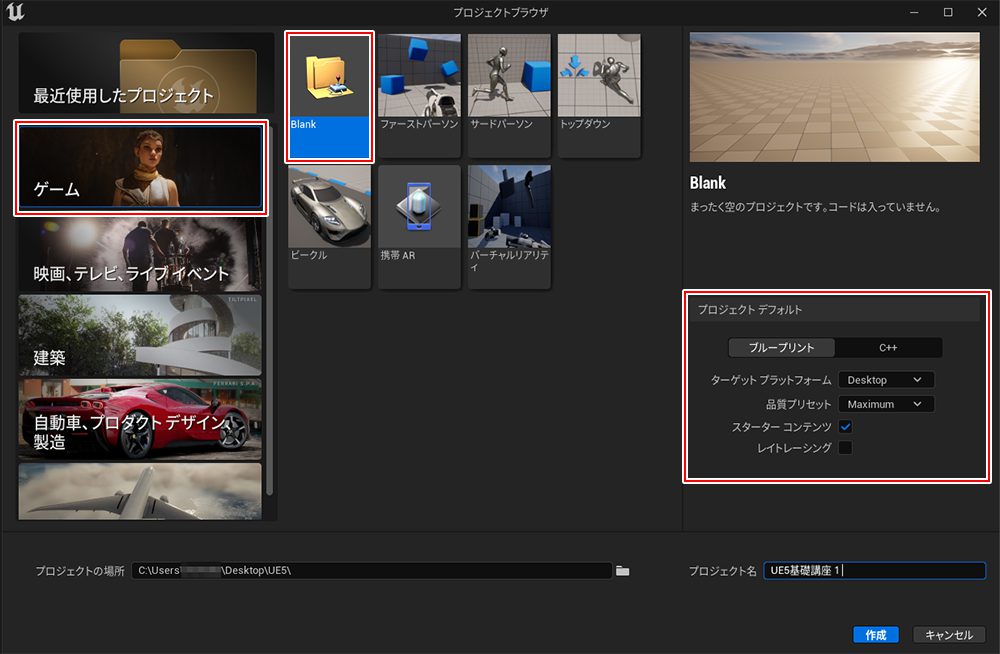The height and width of the screenshot is (654, 1000).
Task: Select ブループリント project type
Action: point(781,348)
